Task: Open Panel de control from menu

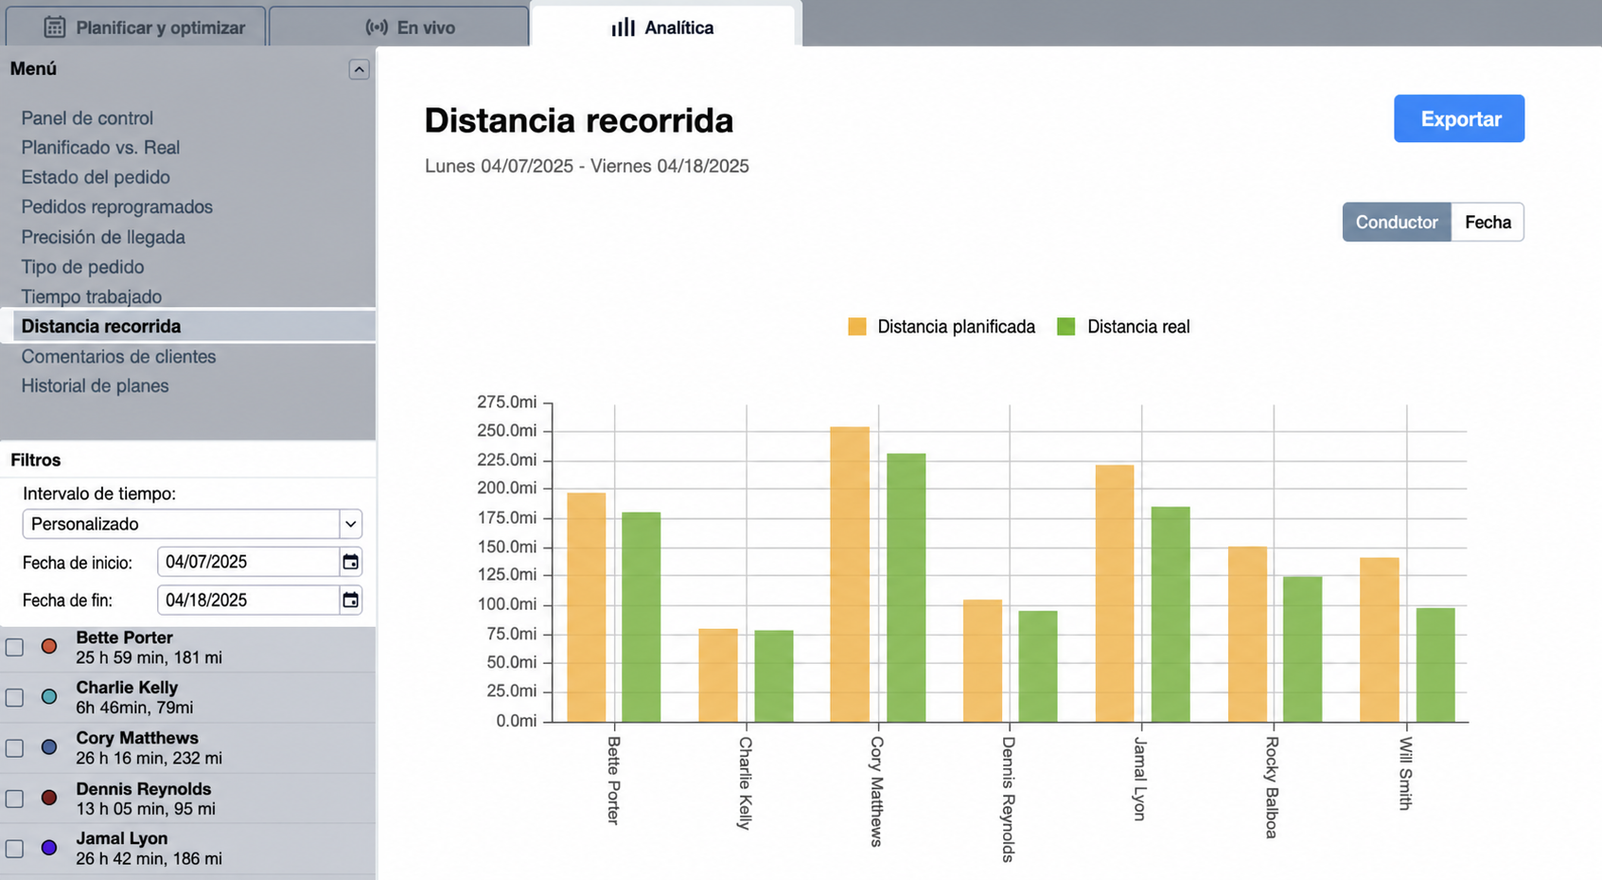Action: click(87, 118)
